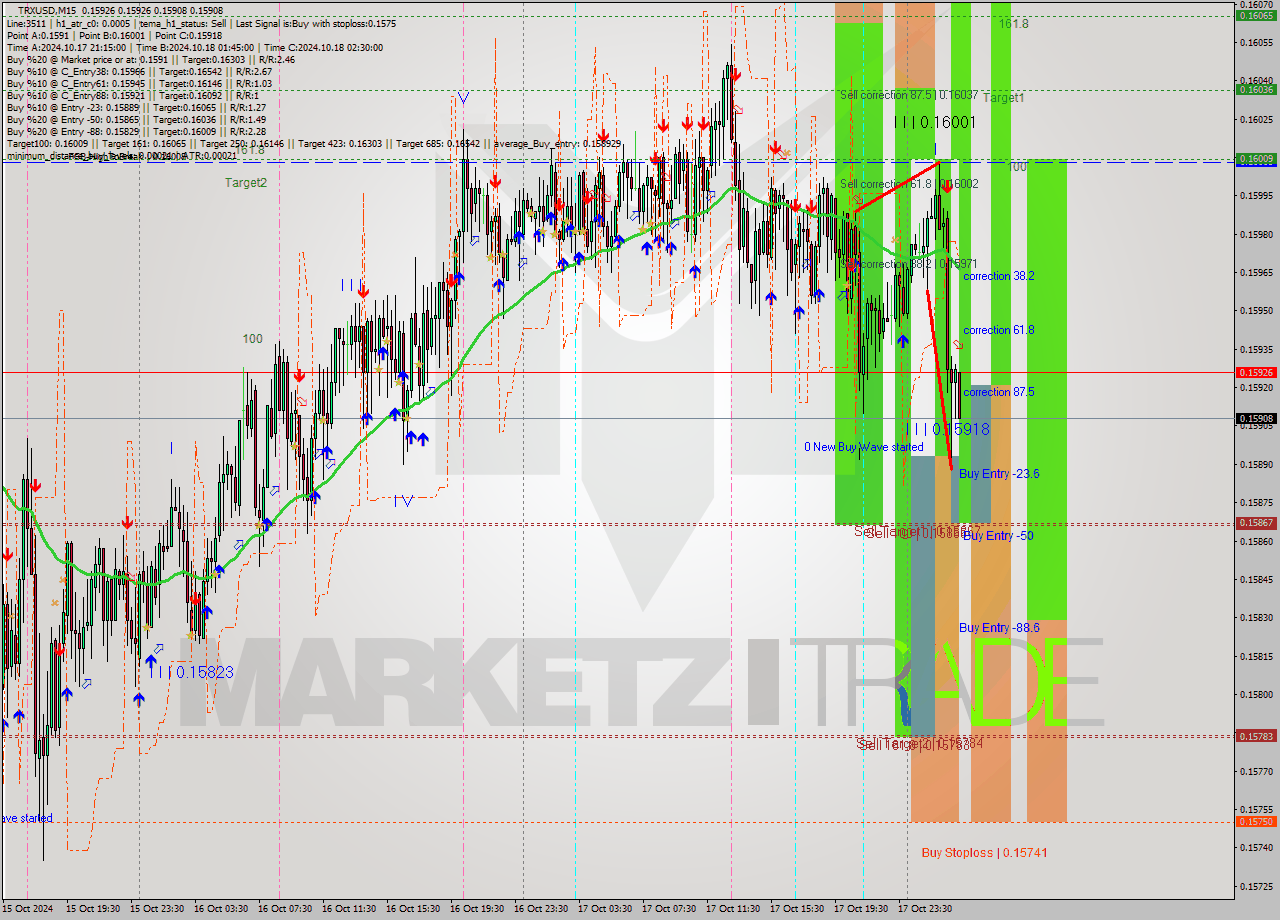Click 0.15845 on the price scale

(x=1256, y=579)
